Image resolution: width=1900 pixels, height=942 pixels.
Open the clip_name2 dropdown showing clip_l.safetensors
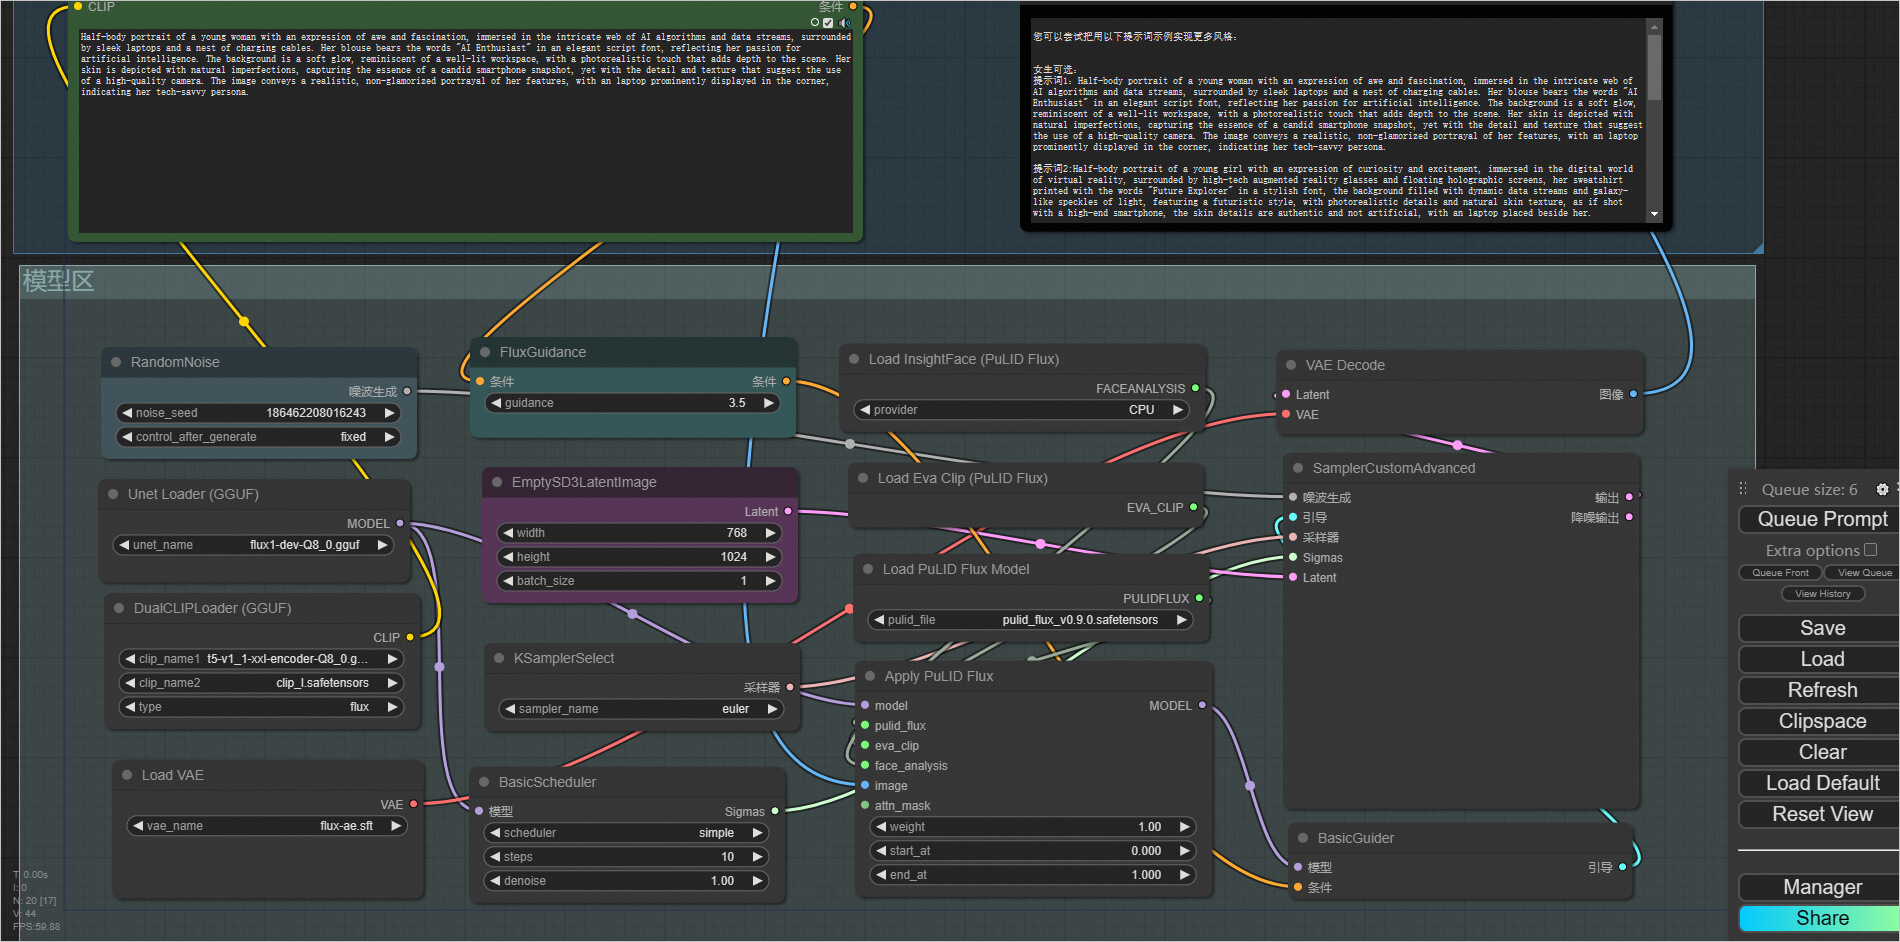pyautogui.click(x=261, y=683)
